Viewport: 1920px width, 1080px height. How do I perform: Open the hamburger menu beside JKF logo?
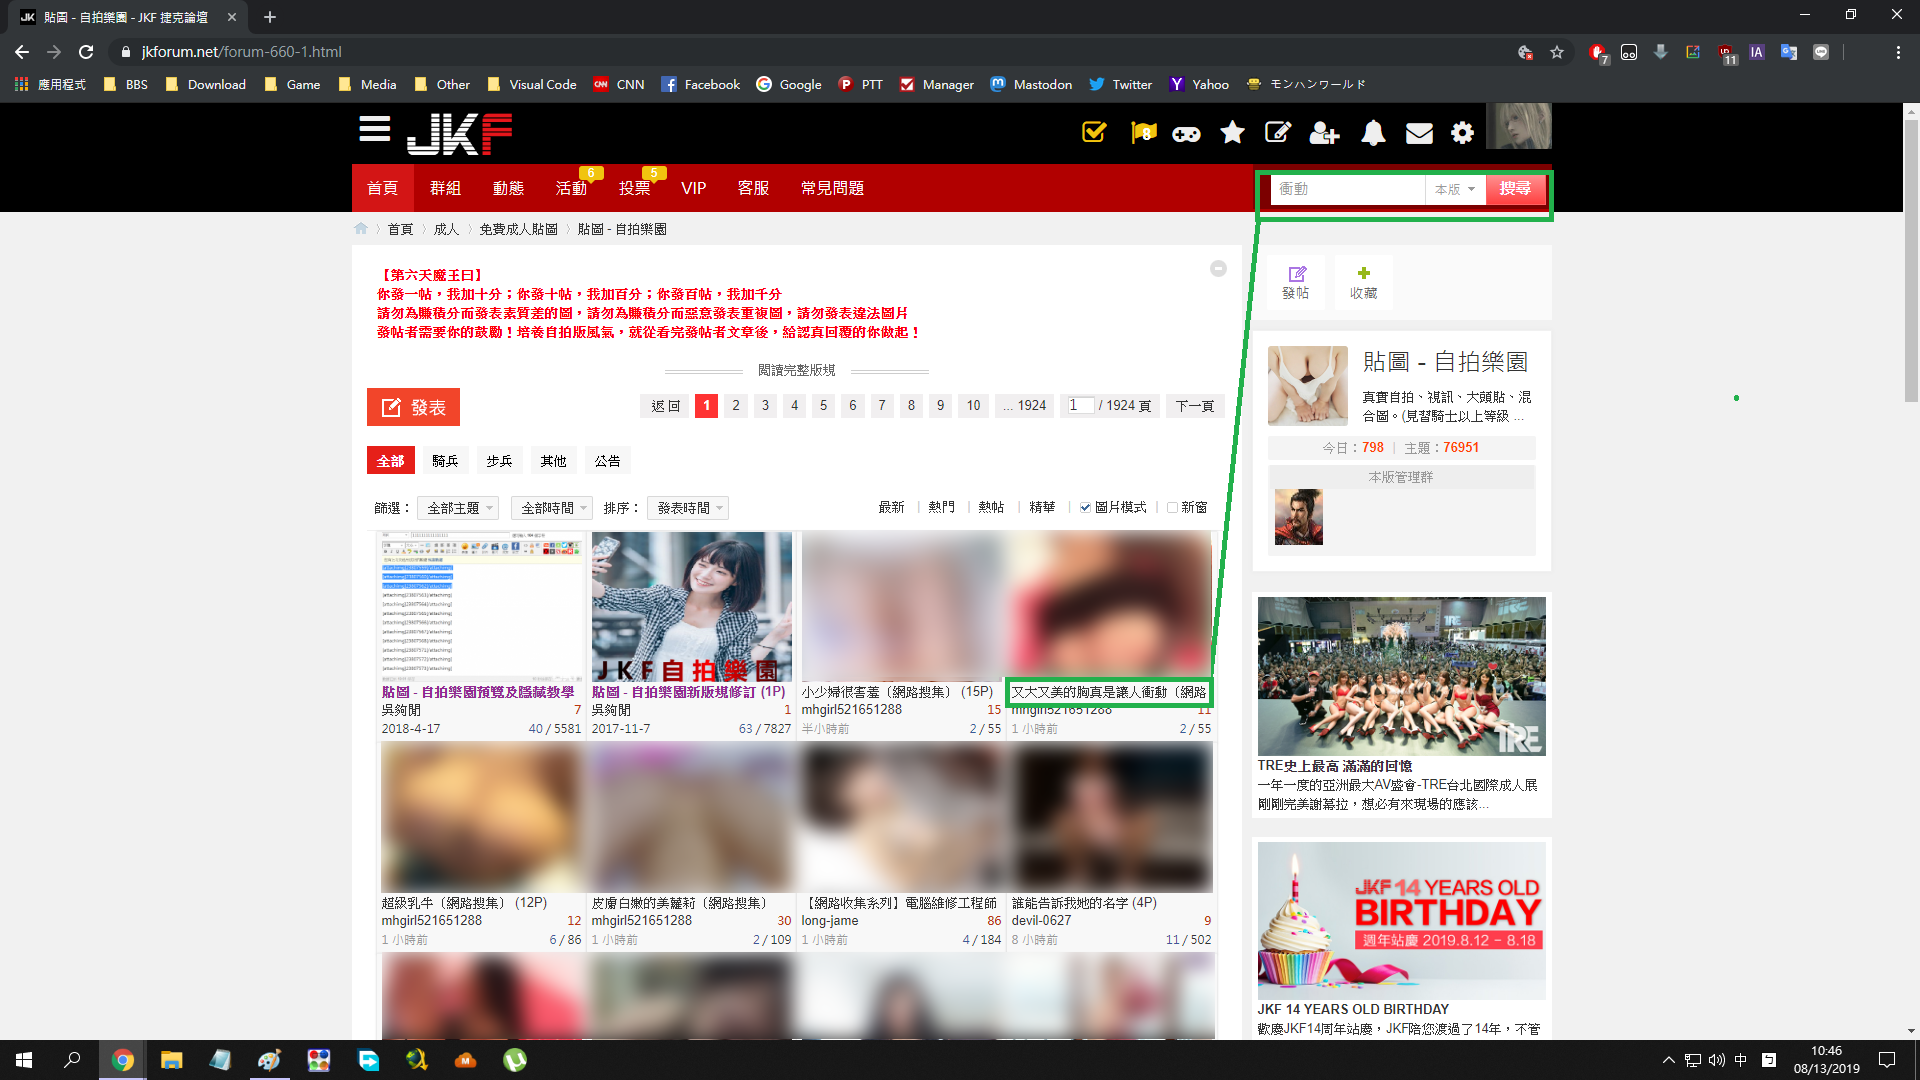[x=375, y=130]
